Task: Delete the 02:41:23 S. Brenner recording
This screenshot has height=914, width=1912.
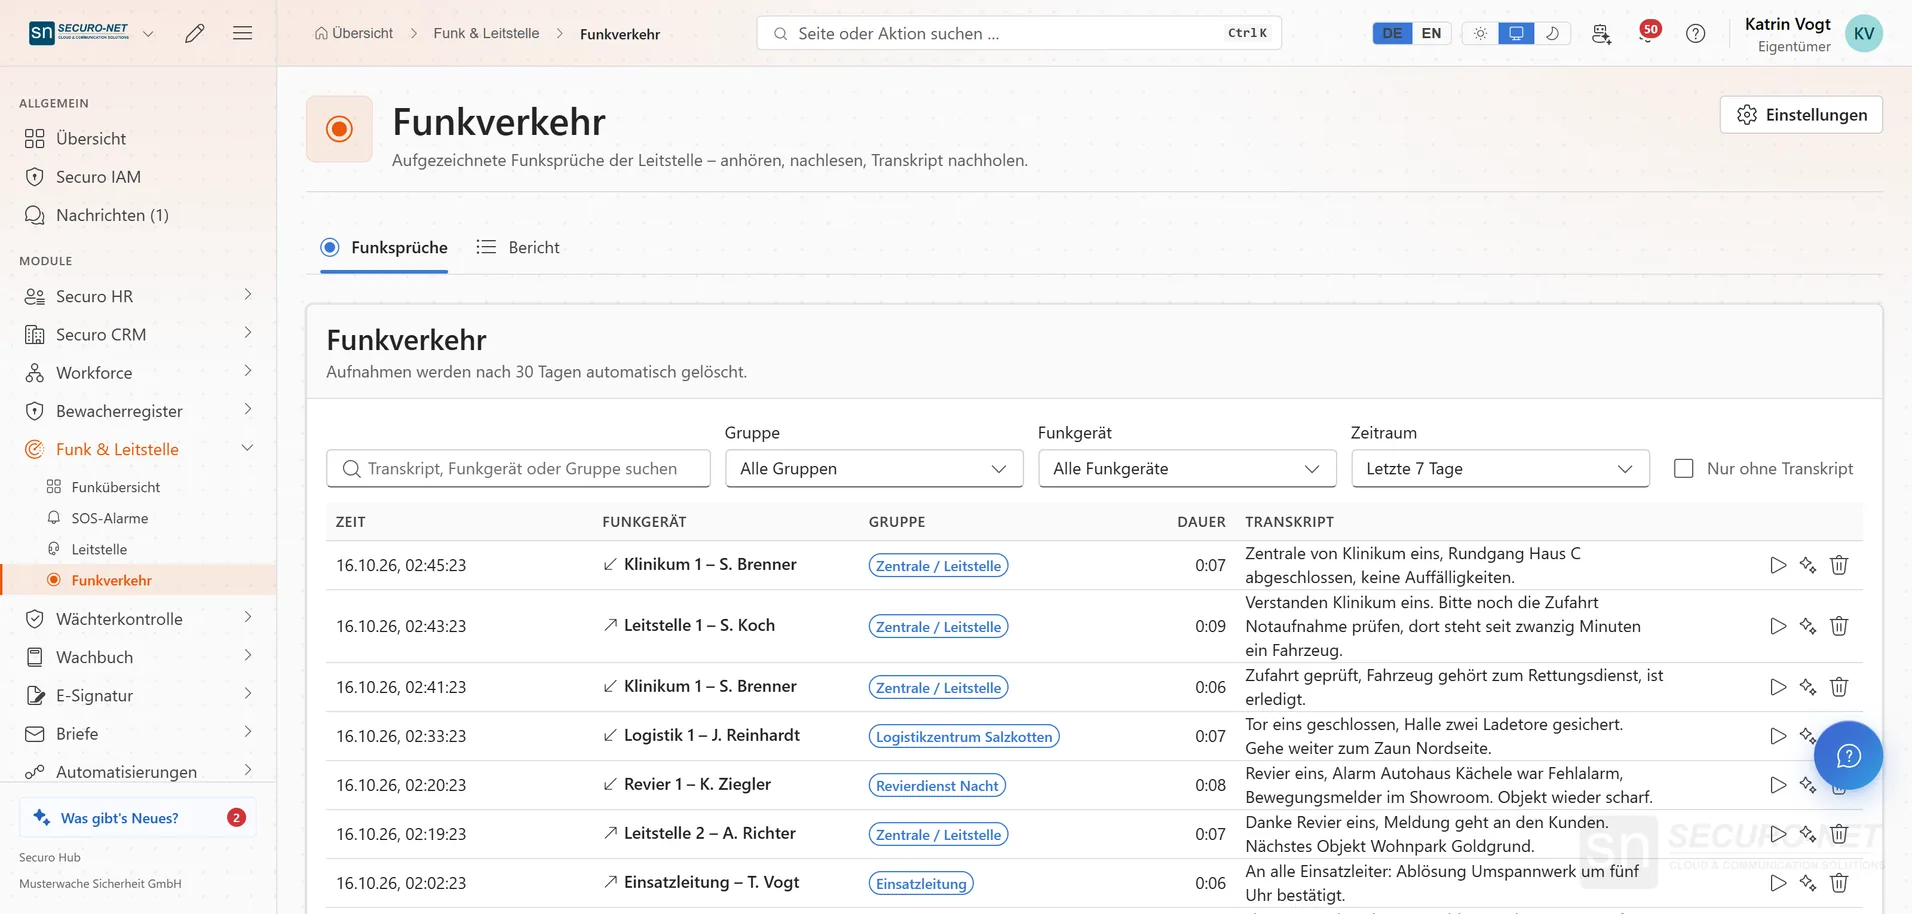Action: (x=1839, y=687)
